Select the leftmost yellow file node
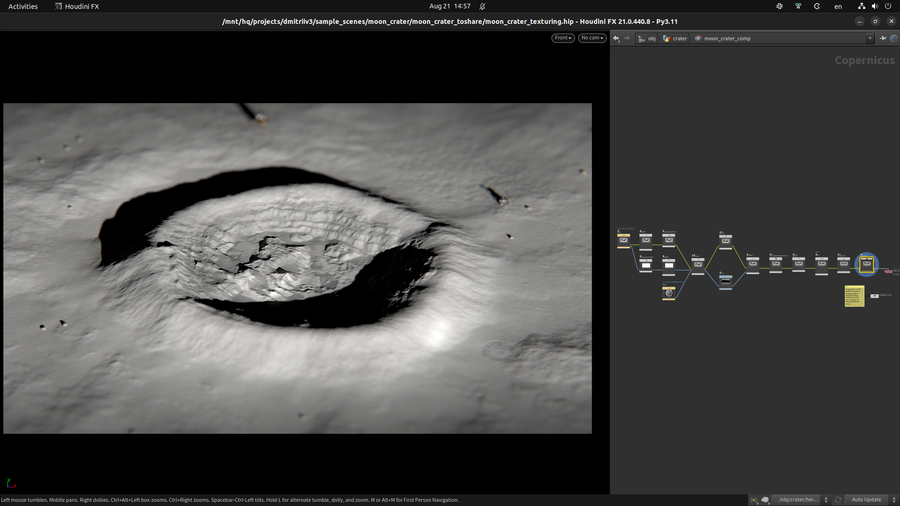The height and width of the screenshot is (506, 900). click(624, 240)
